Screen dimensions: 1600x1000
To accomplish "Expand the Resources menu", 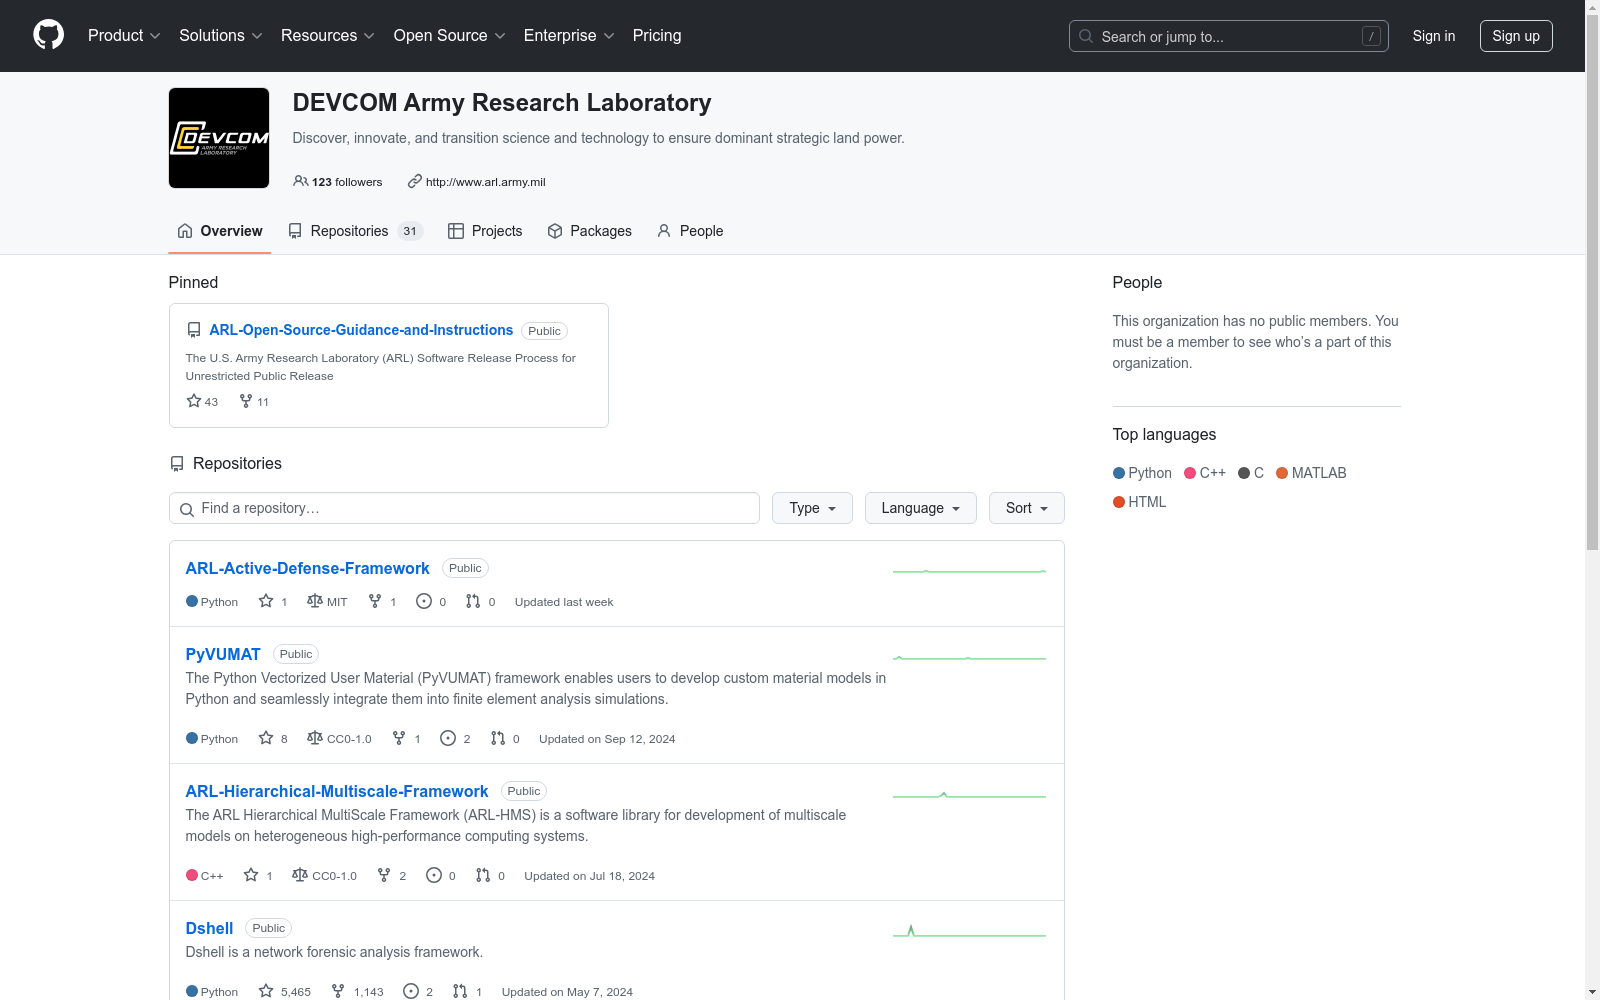I will point(328,36).
